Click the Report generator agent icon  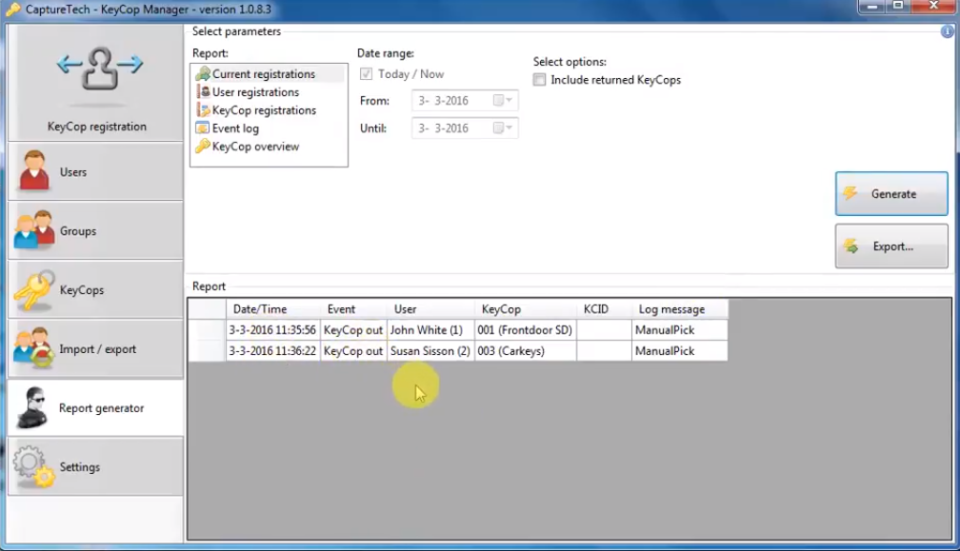(x=32, y=408)
